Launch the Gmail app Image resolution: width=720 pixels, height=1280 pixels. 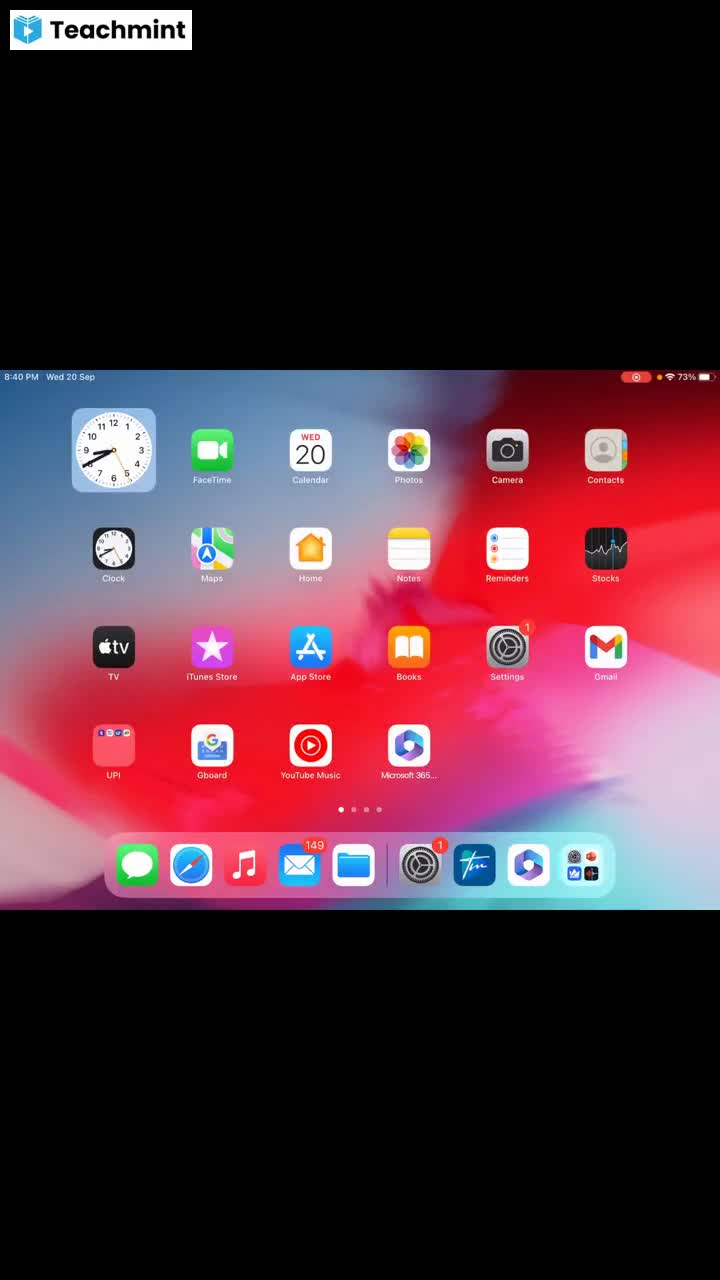(x=606, y=647)
